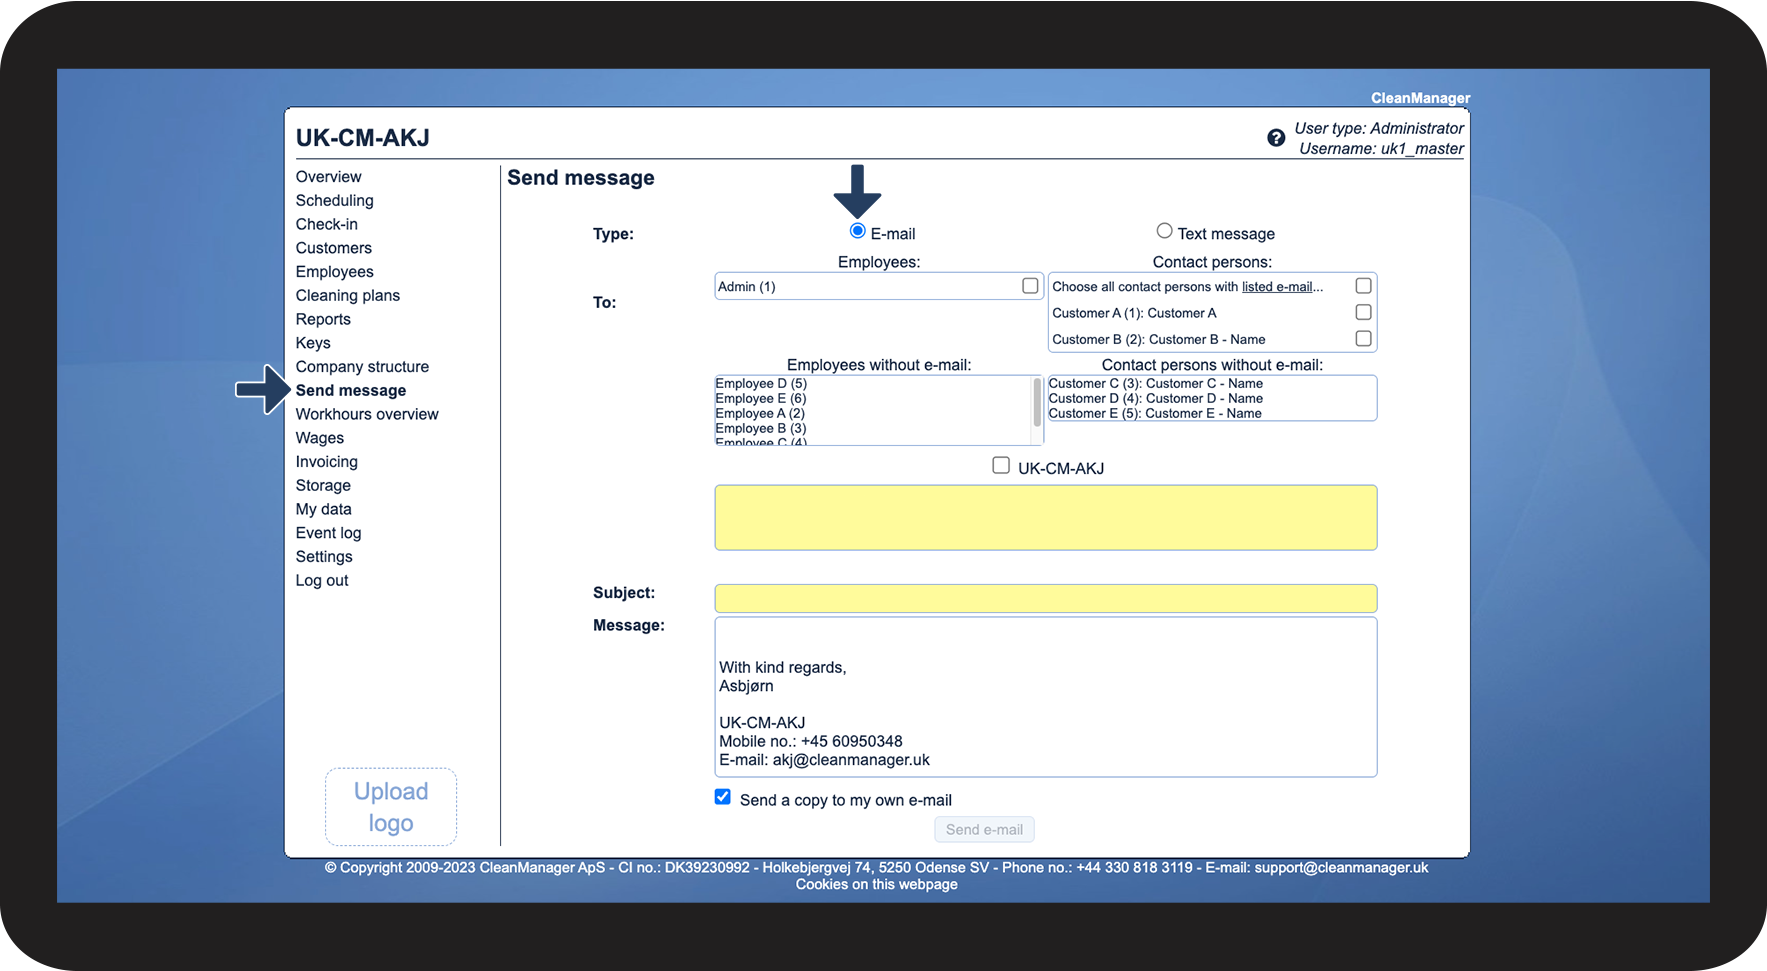Click the Upload logo box
The image size is (1767, 971).
click(391, 807)
